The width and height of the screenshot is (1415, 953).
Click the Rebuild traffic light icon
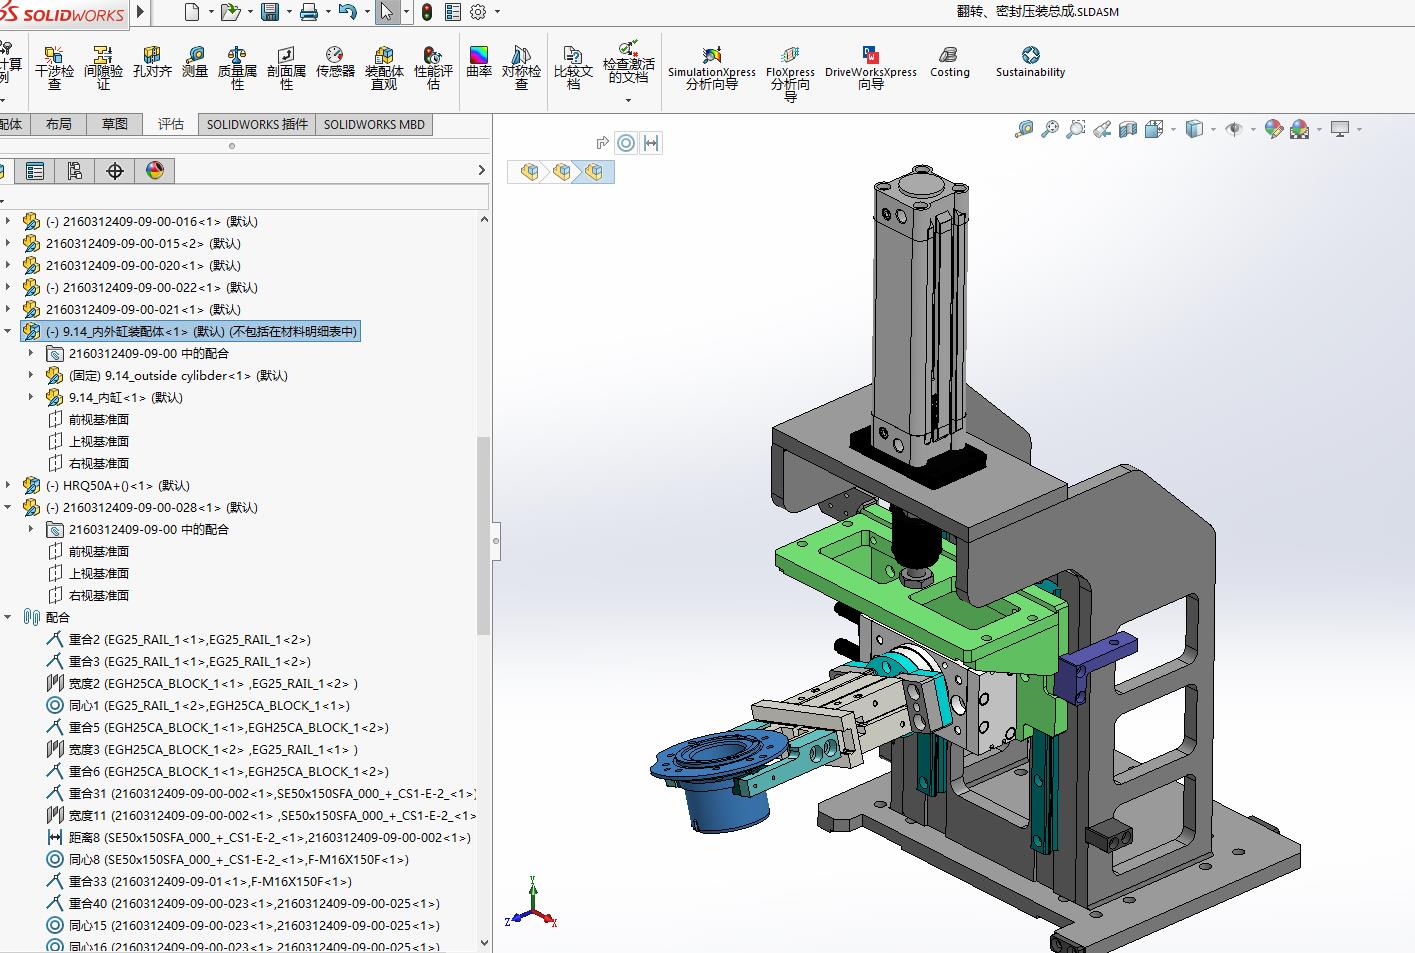pos(427,12)
